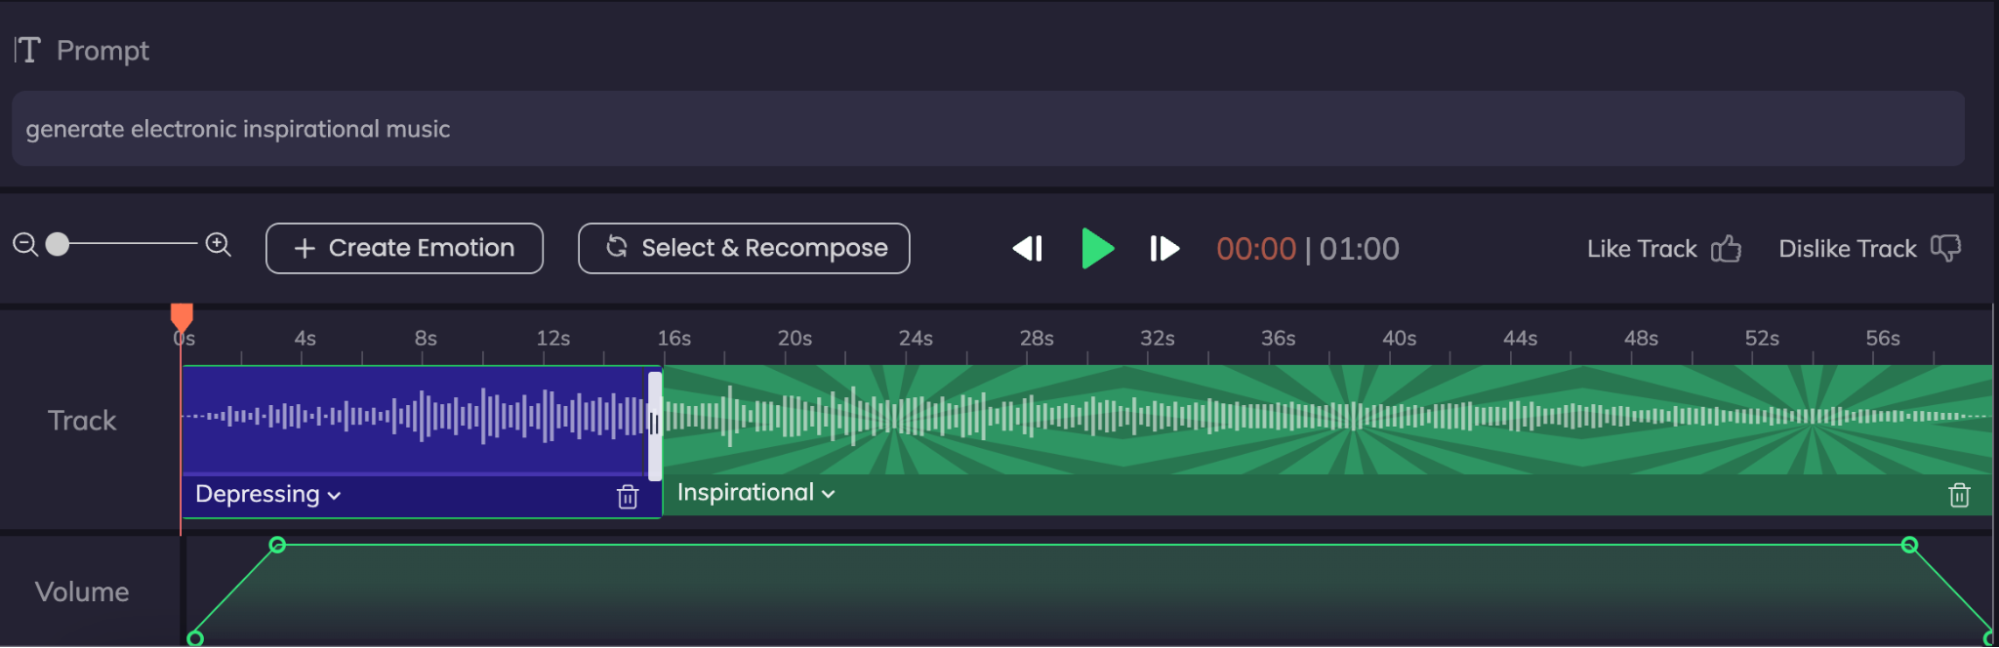This screenshot has width=1999, height=648.
Task: Like the track with thumbs up
Action: coord(1726,249)
